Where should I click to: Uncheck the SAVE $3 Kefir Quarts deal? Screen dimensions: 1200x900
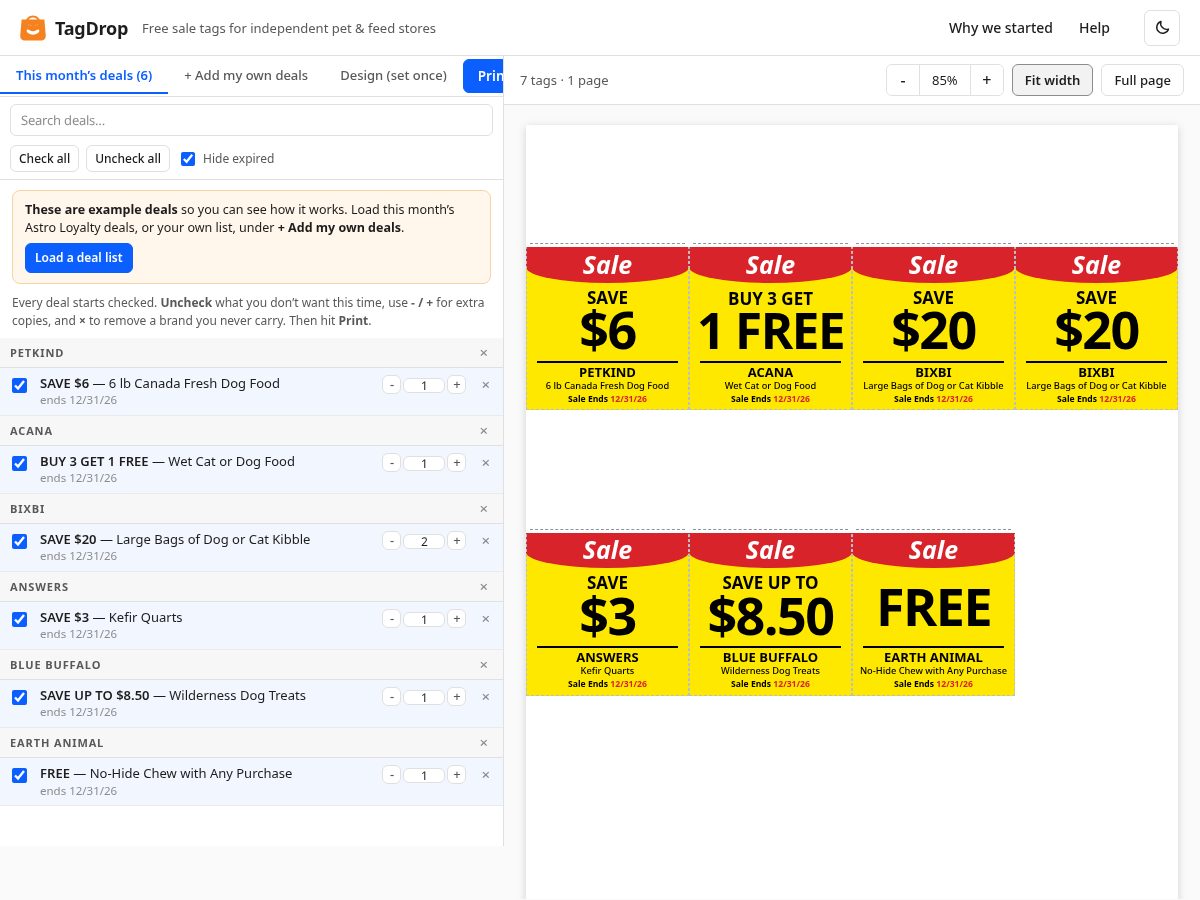click(19, 619)
